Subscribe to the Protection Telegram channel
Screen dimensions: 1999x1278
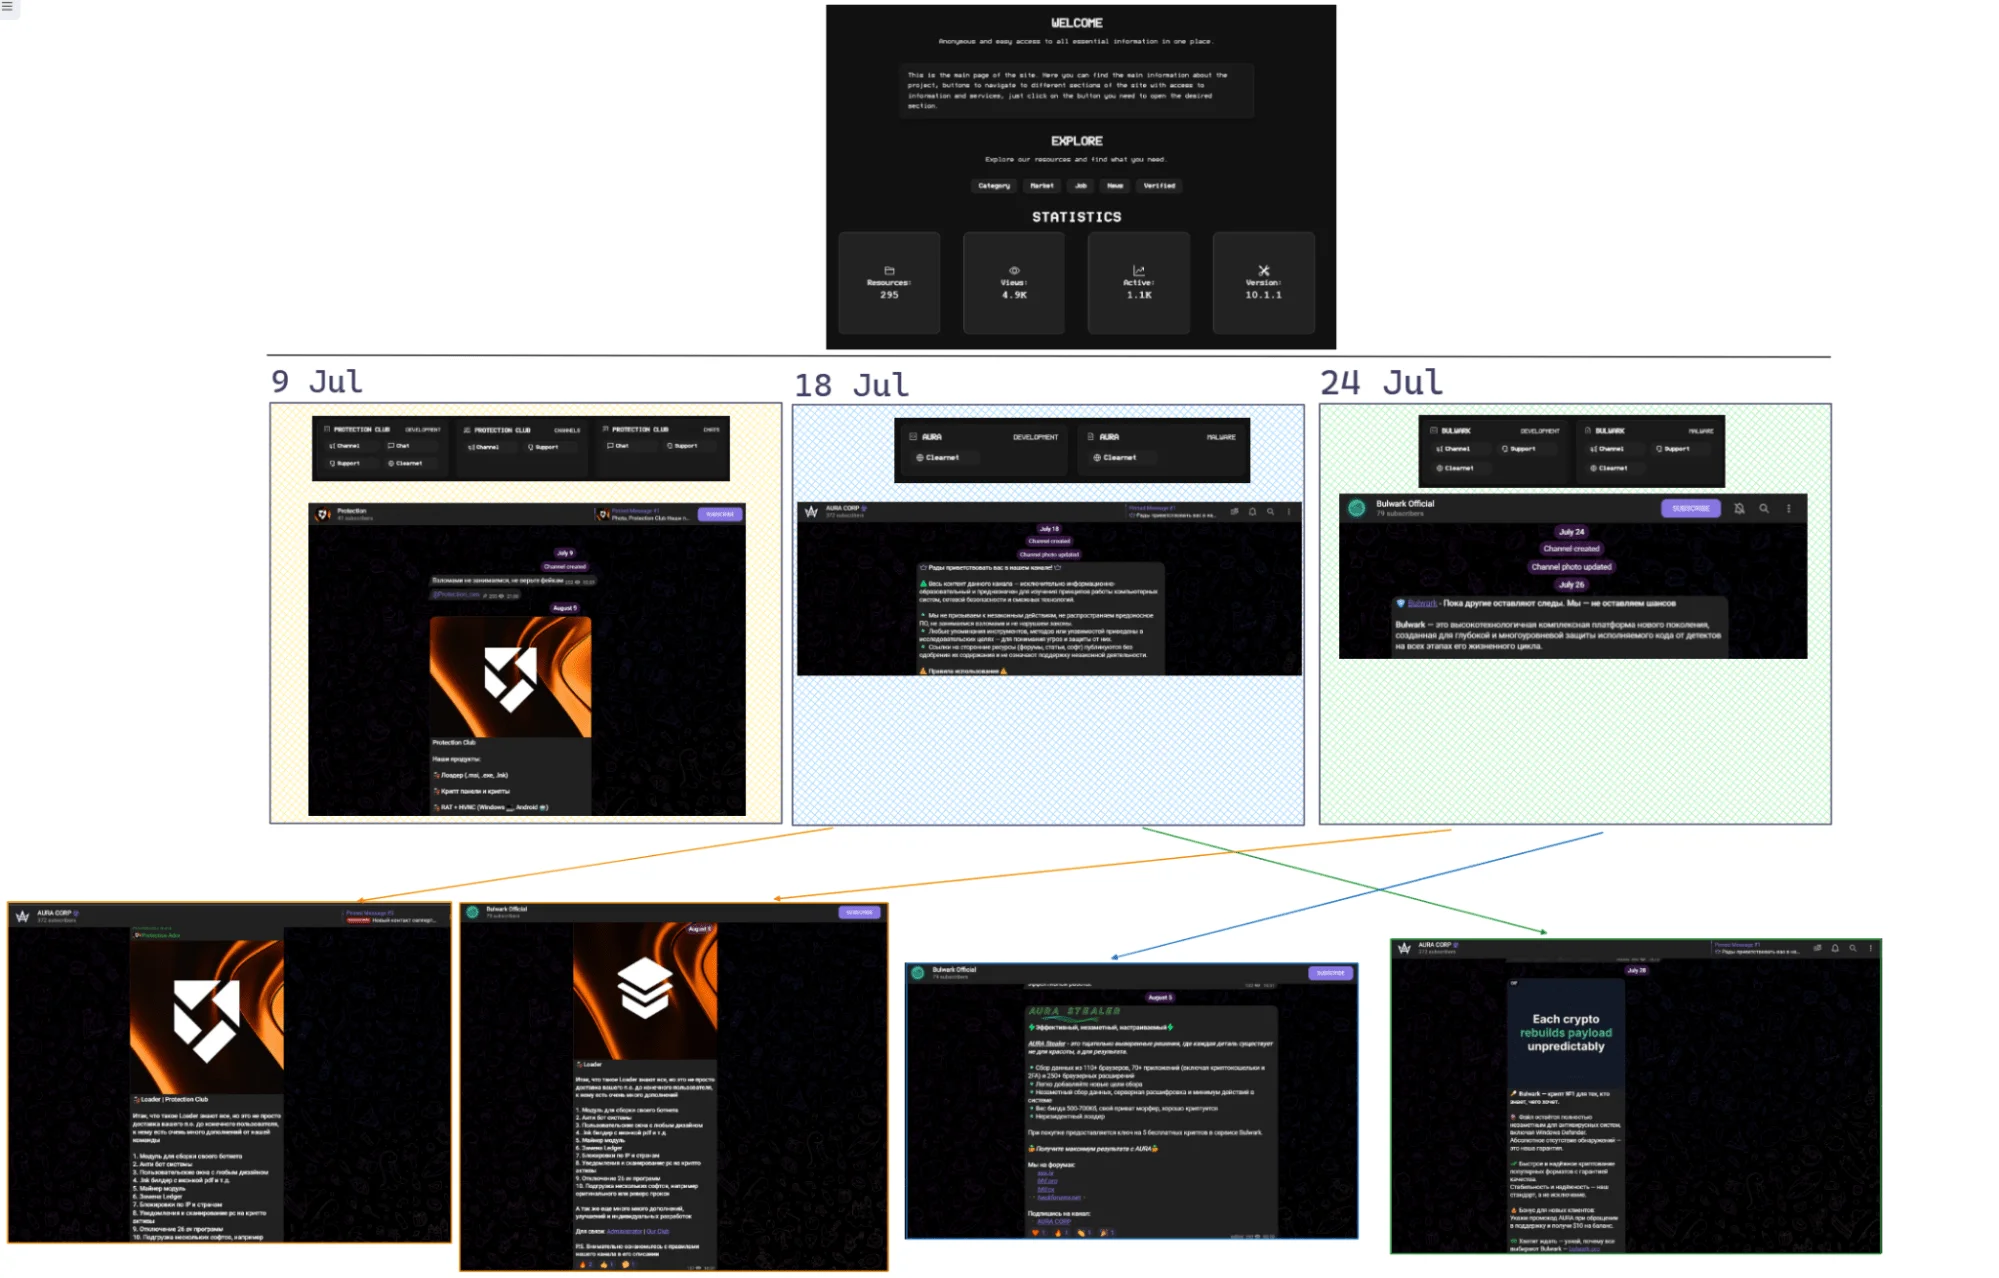(x=720, y=514)
